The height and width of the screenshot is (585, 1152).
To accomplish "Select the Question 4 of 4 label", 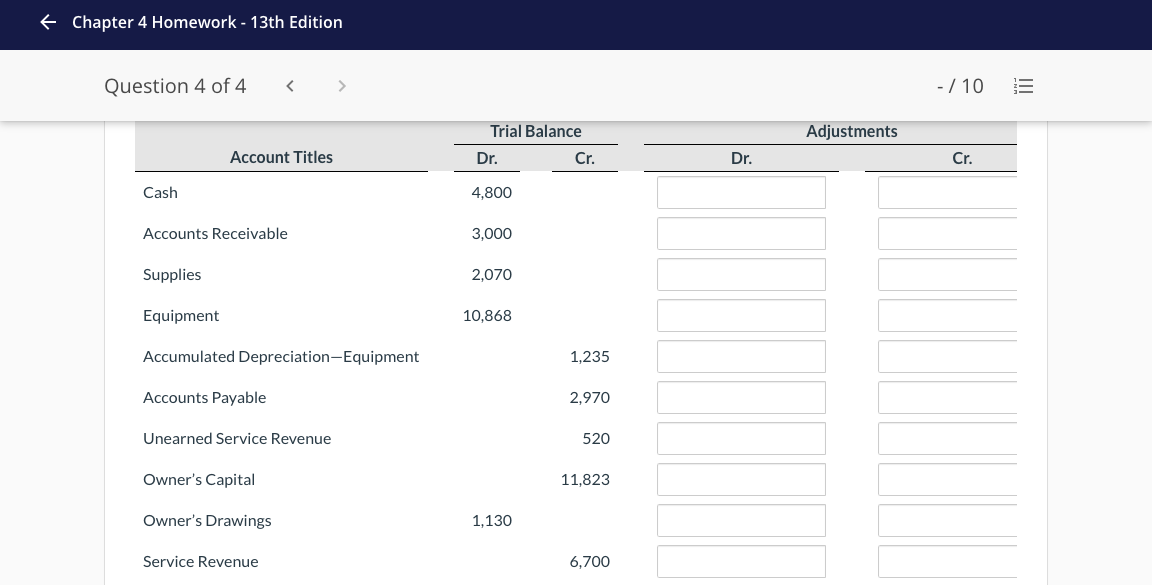I will [x=175, y=86].
